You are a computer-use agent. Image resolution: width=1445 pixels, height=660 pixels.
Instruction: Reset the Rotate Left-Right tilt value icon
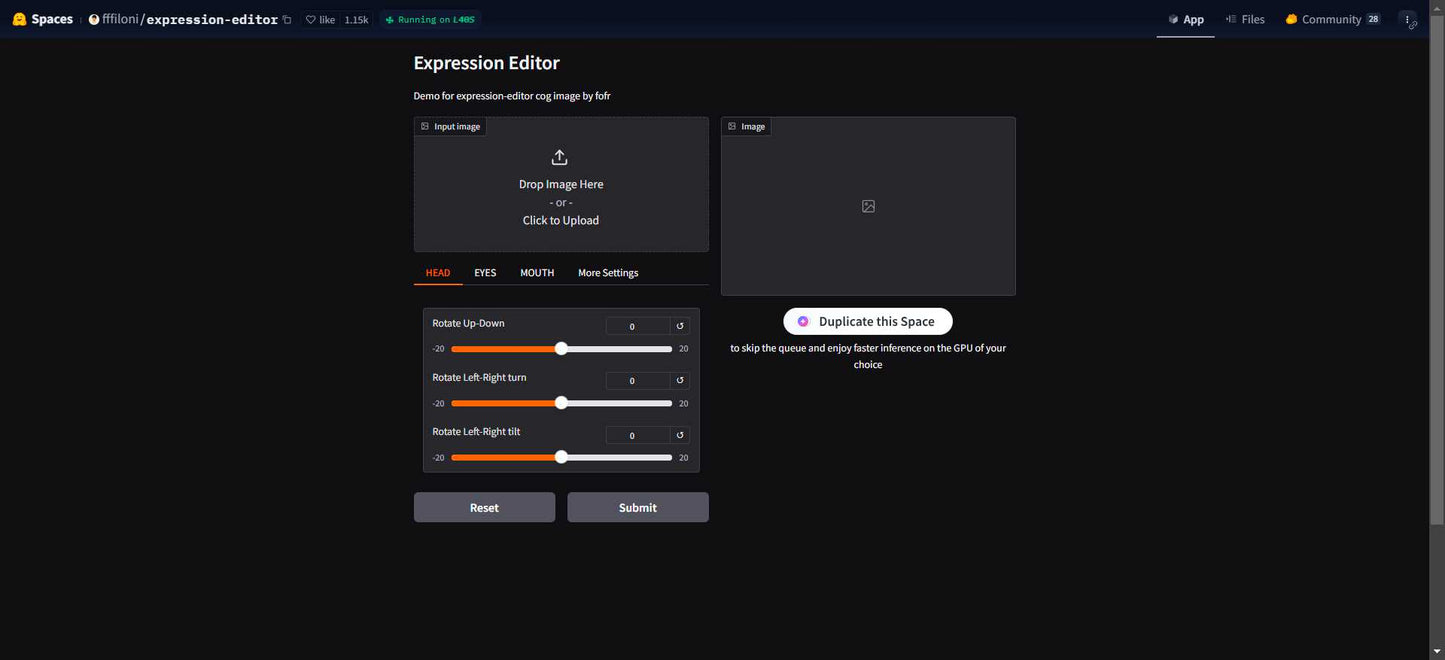click(x=680, y=435)
